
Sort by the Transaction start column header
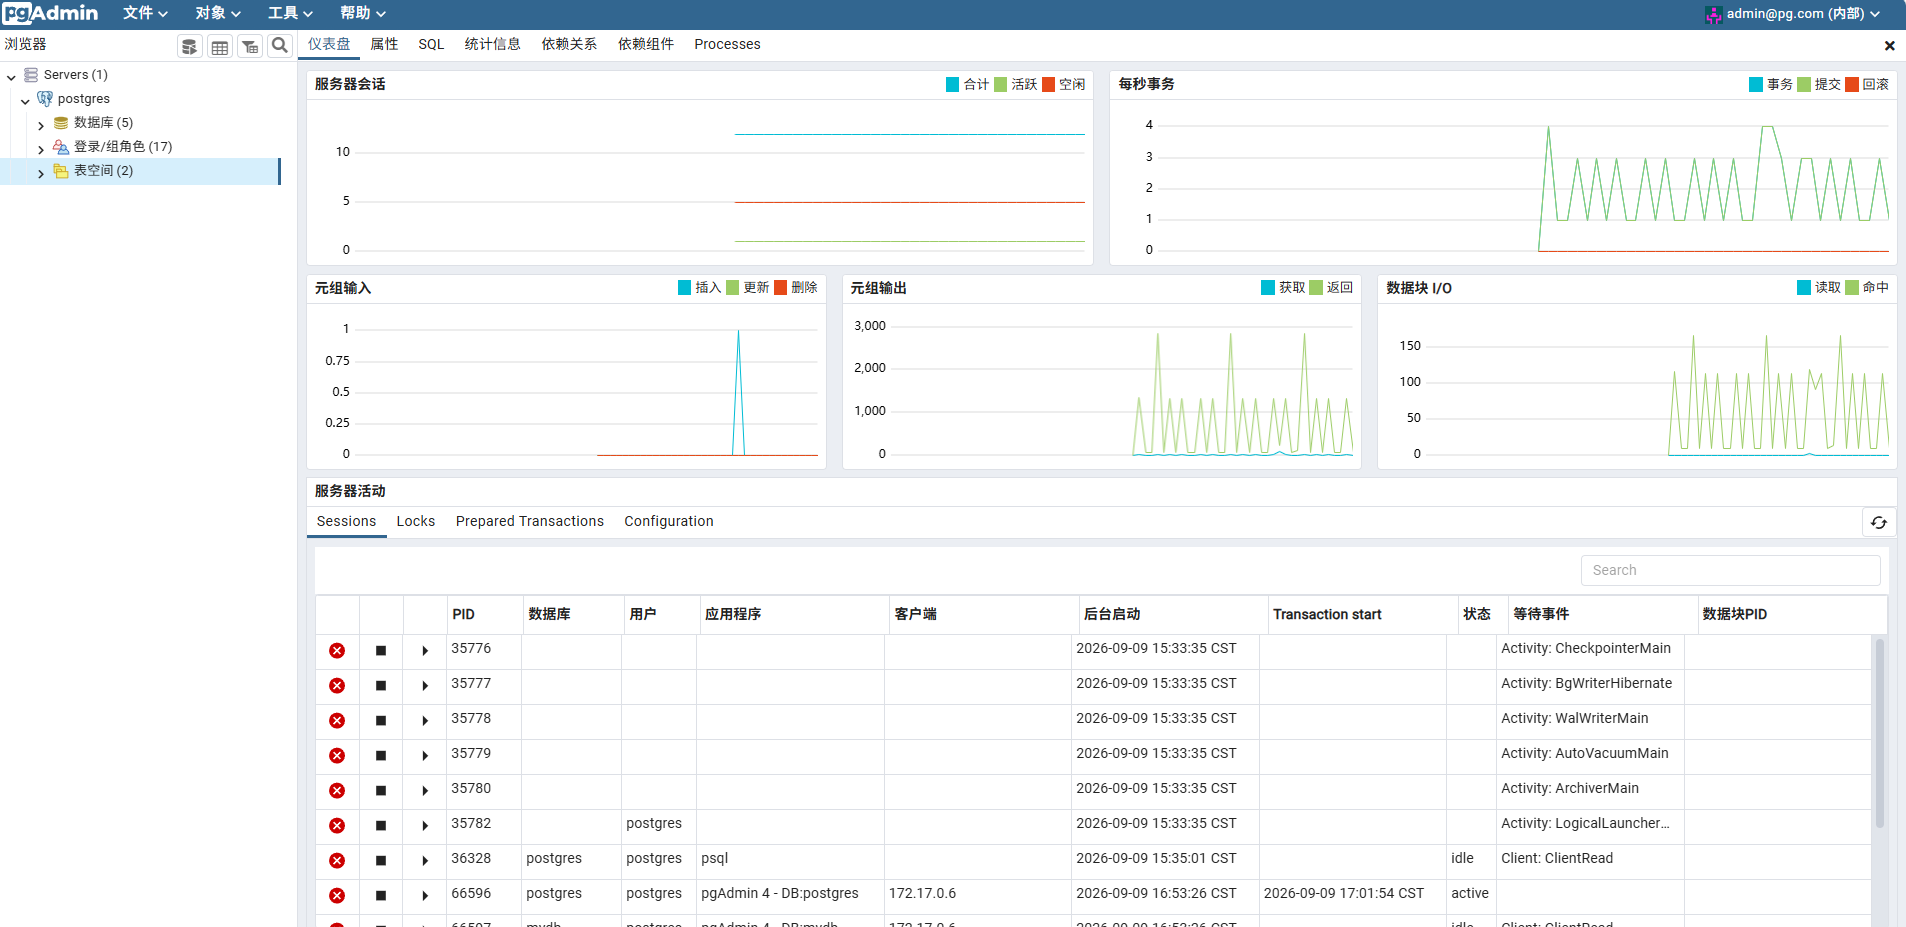point(1363,614)
